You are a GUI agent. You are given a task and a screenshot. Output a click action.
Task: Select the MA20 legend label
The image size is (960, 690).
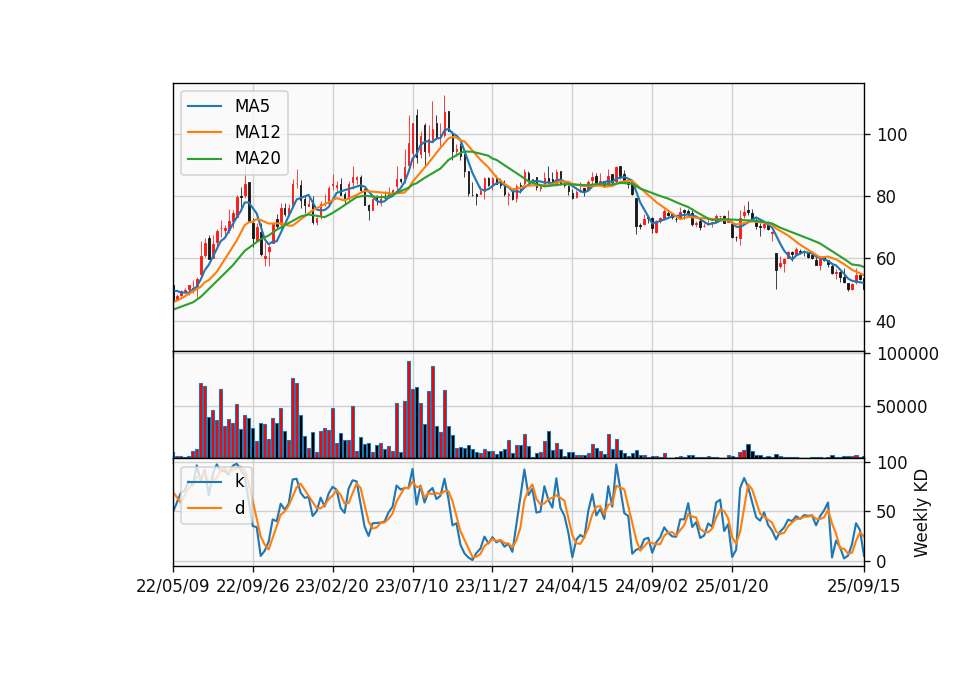click(257, 158)
